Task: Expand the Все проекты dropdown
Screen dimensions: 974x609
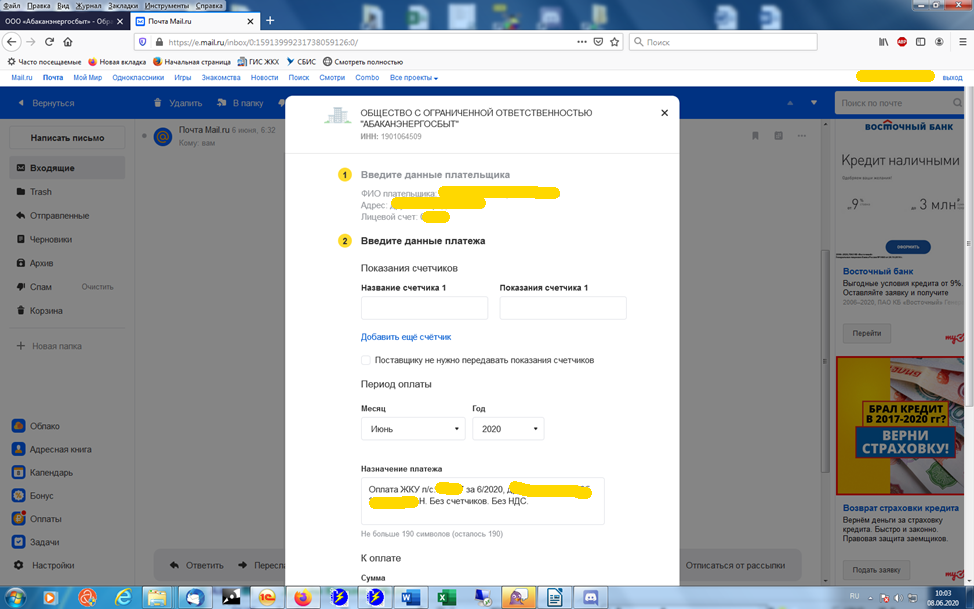Action: (414, 78)
